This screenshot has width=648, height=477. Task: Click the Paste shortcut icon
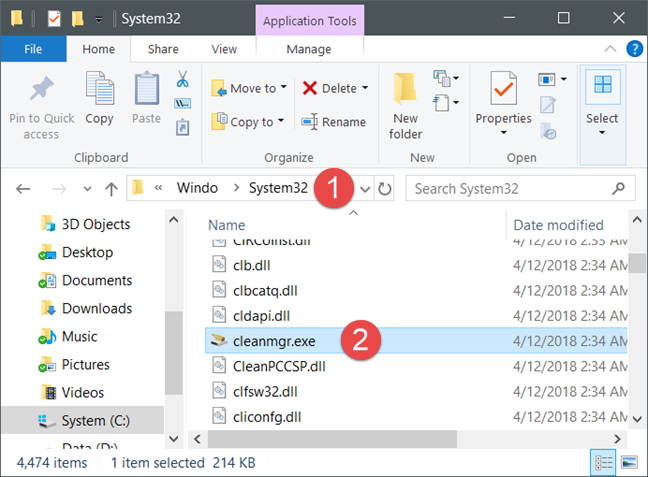[x=182, y=127]
